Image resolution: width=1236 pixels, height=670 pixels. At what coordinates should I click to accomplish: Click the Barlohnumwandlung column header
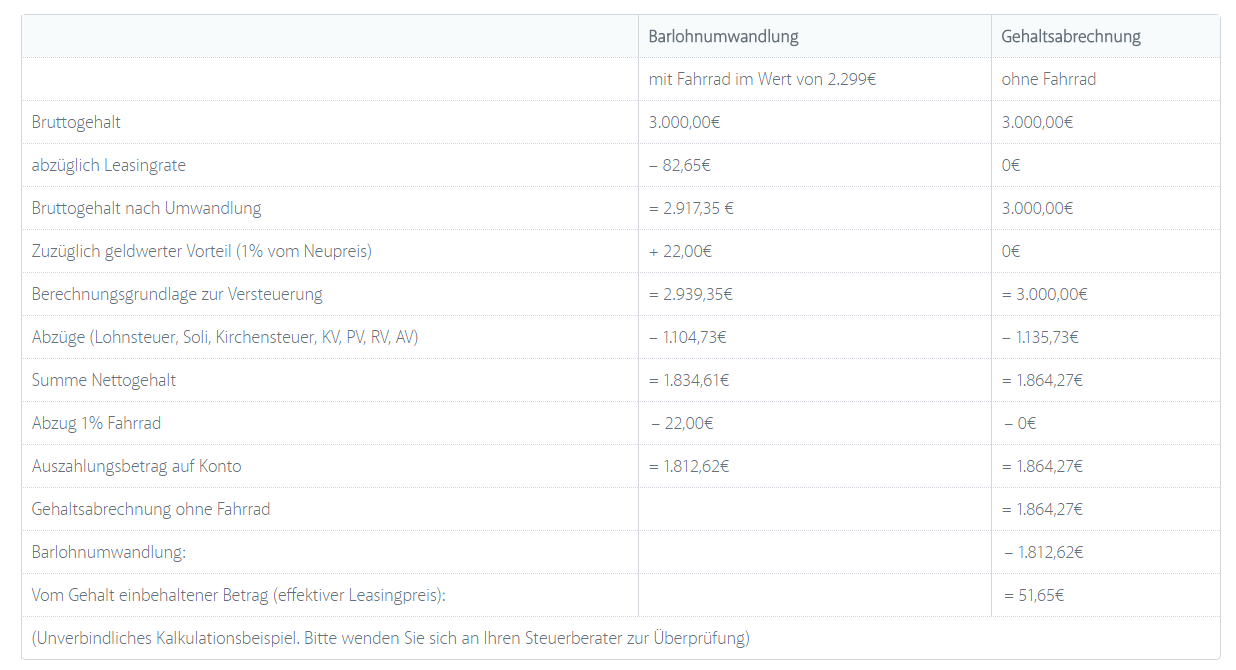pos(723,36)
